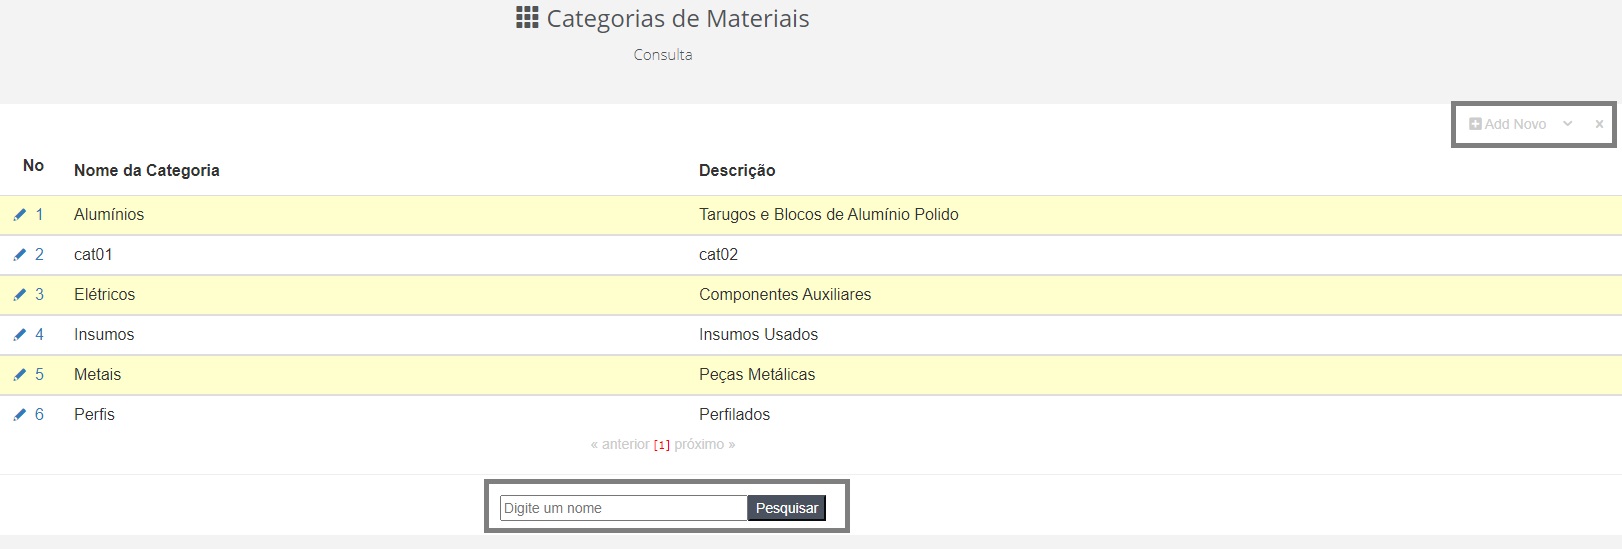The height and width of the screenshot is (549, 1622).
Task: Go to previous page via anterior link
Action: tap(620, 444)
